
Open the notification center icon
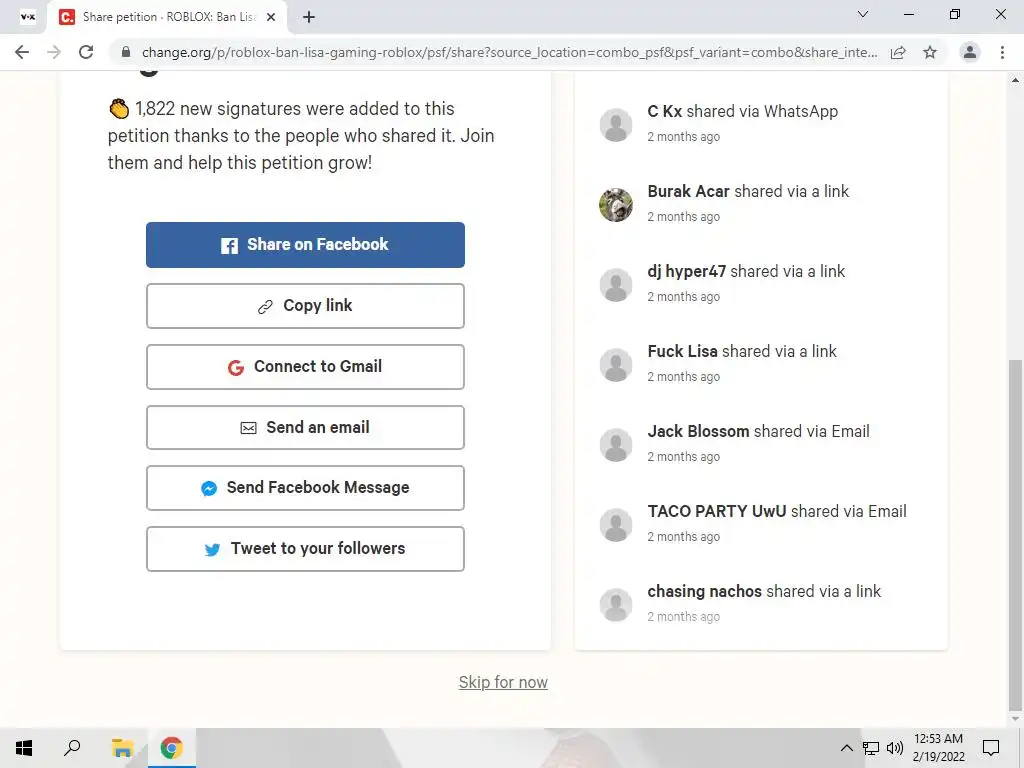[991, 748]
